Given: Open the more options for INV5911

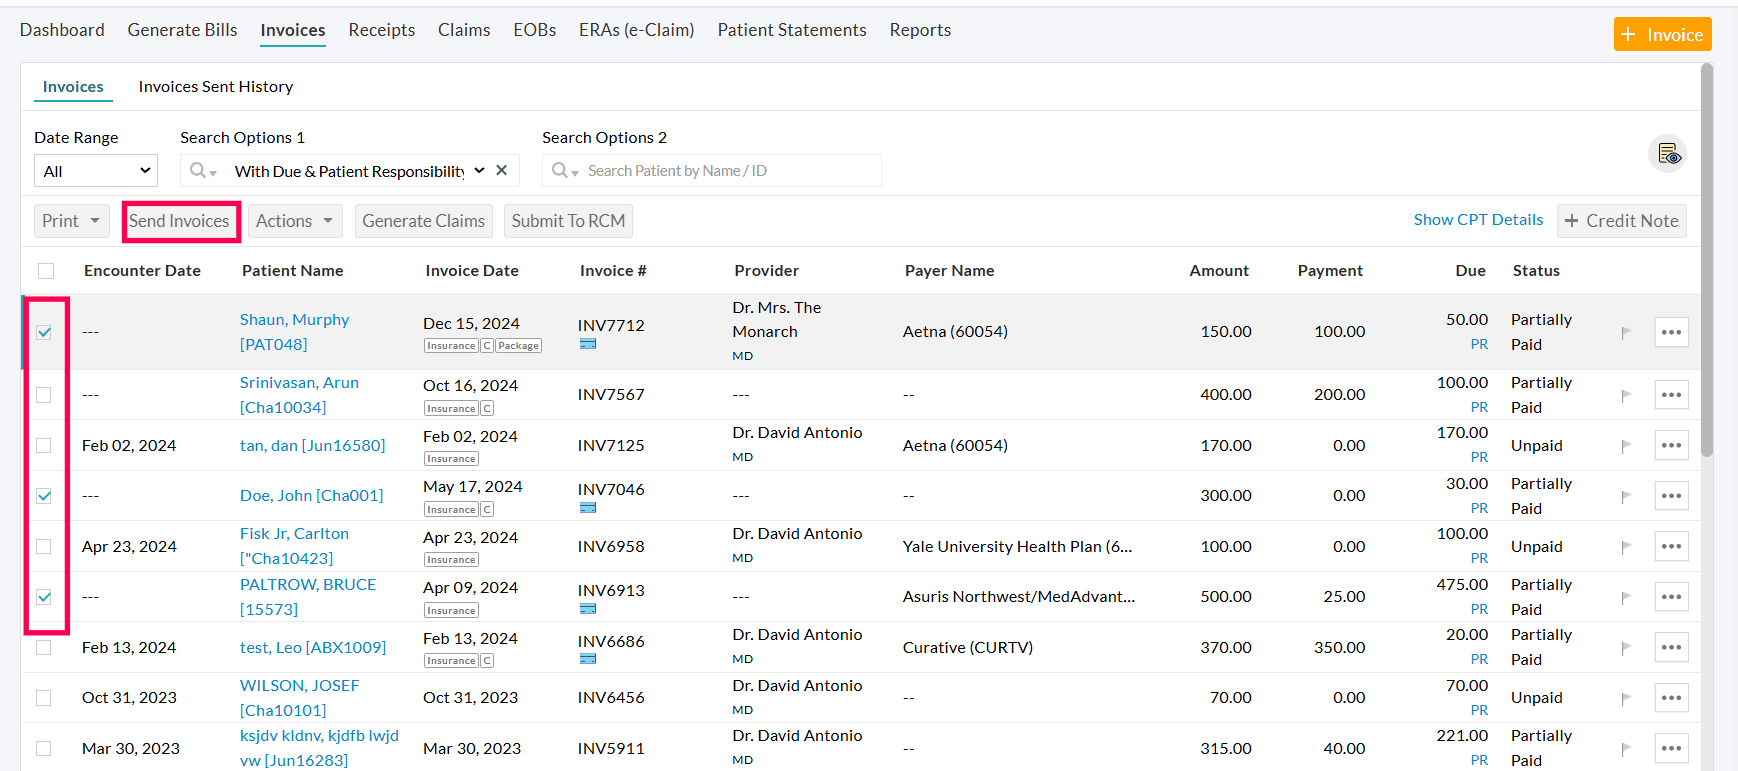Looking at the screenshot, I should (1671, 749).
